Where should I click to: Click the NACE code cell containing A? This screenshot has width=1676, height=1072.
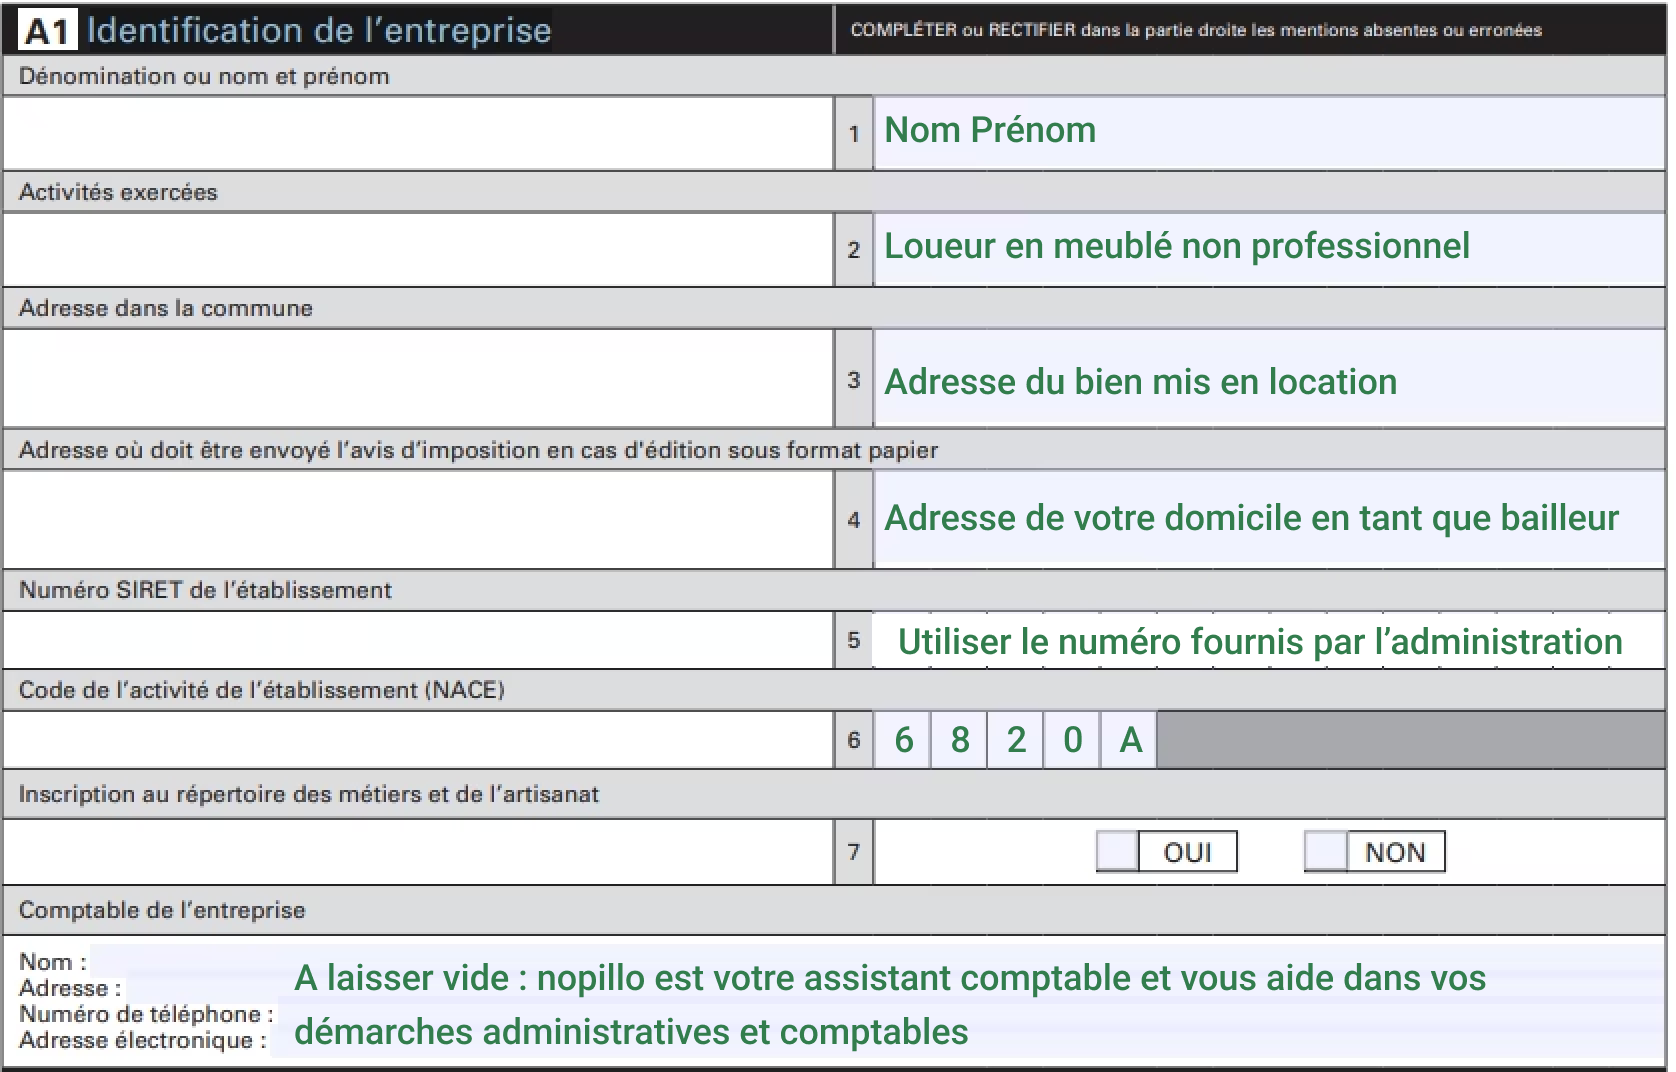(x=1129, y=740)
